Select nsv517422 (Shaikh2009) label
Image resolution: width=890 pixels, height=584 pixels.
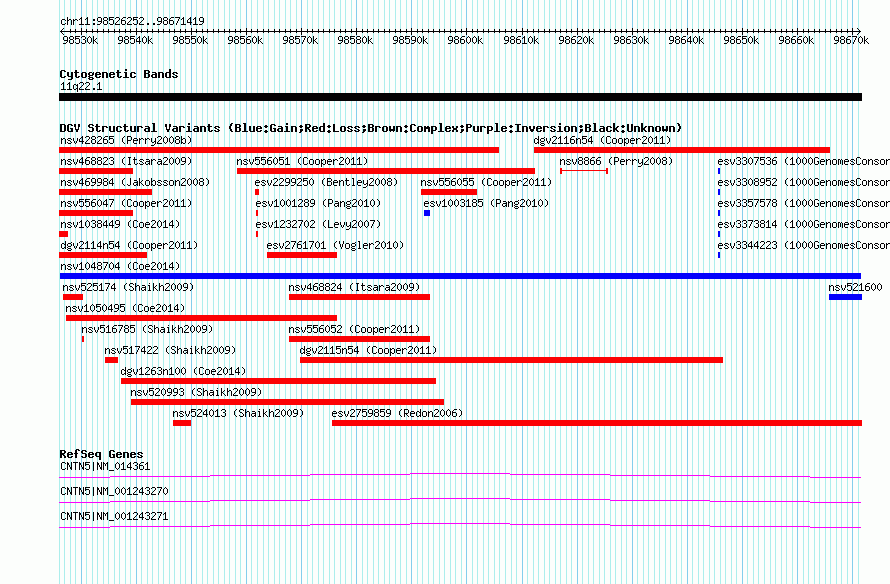(x=170, y=350)
